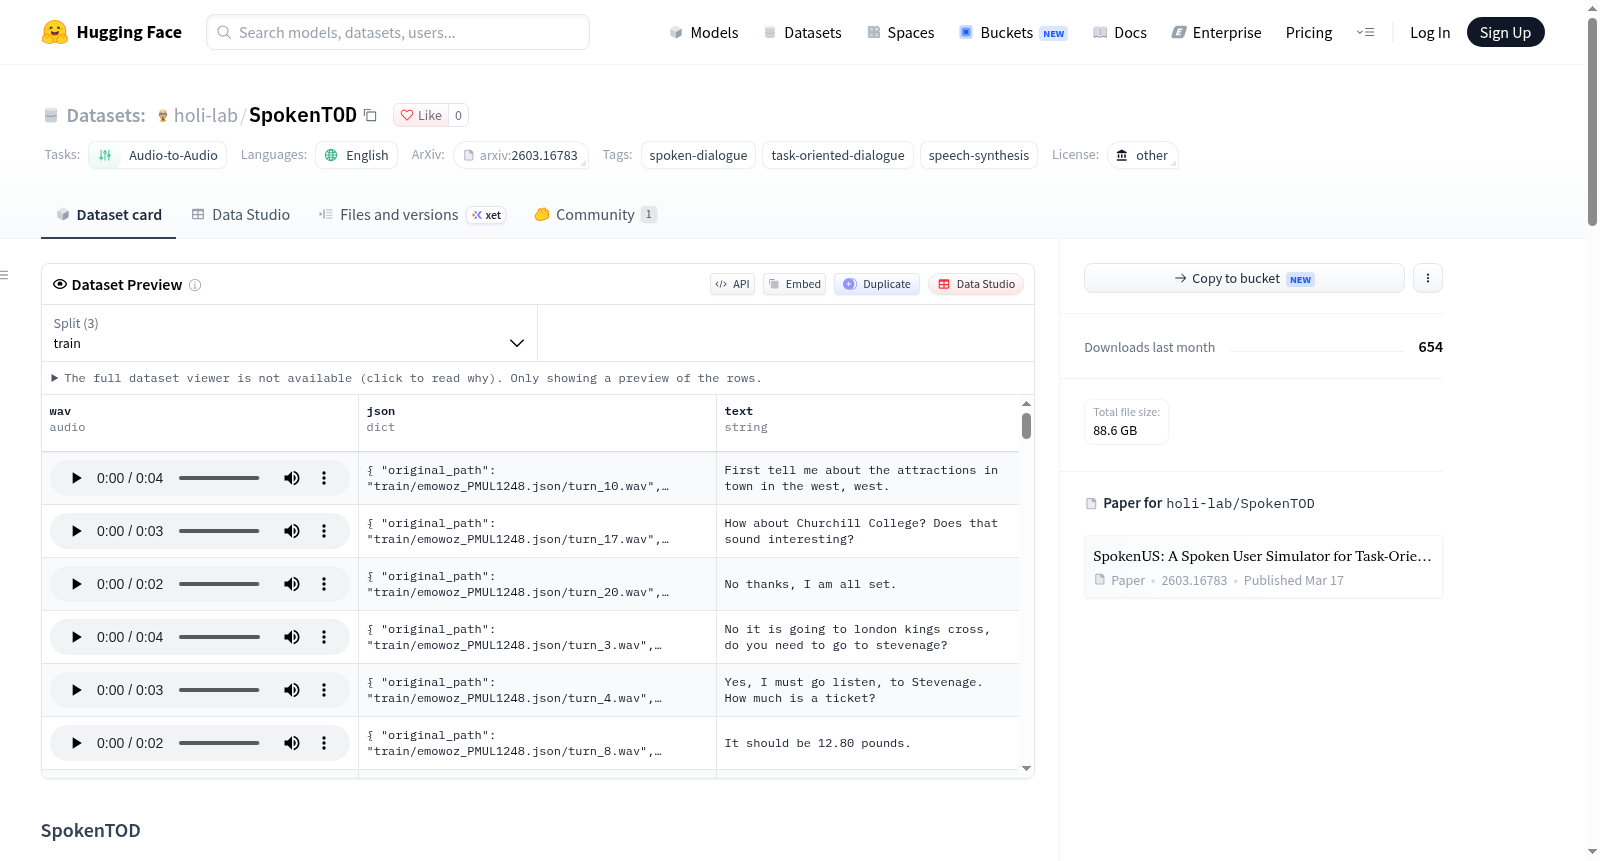The height and width of the screenshot is (861, 1600).
Task: Expand the full dataset viewer unavailable notice
Action: click(x=406, y=378)
